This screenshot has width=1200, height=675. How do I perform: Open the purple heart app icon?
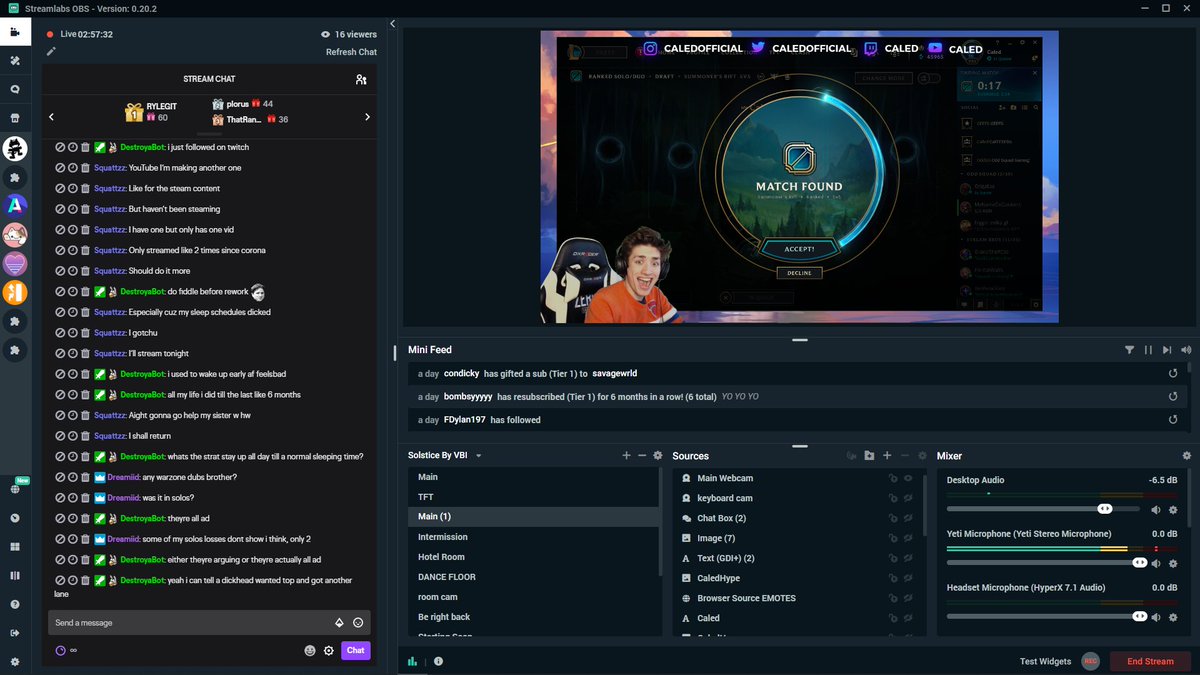point(14,264)
